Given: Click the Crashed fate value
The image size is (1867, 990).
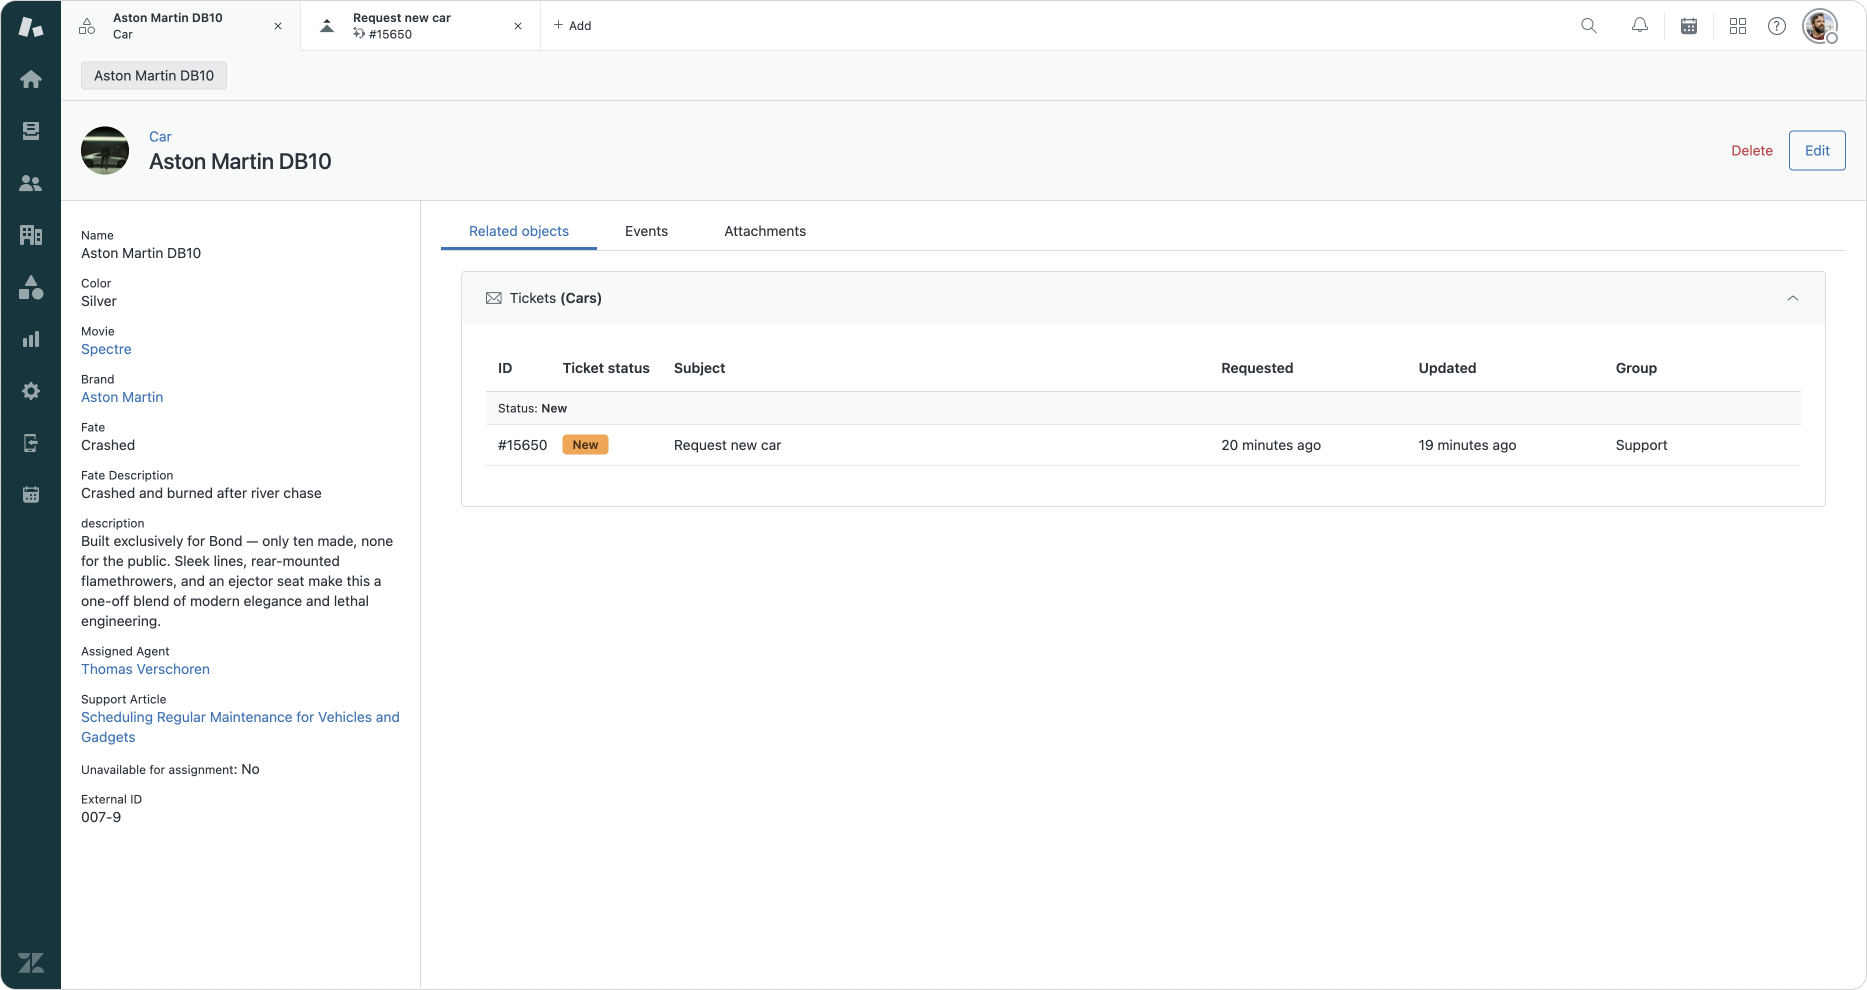Looking at the screenshot, I should [x=108, y=445].
